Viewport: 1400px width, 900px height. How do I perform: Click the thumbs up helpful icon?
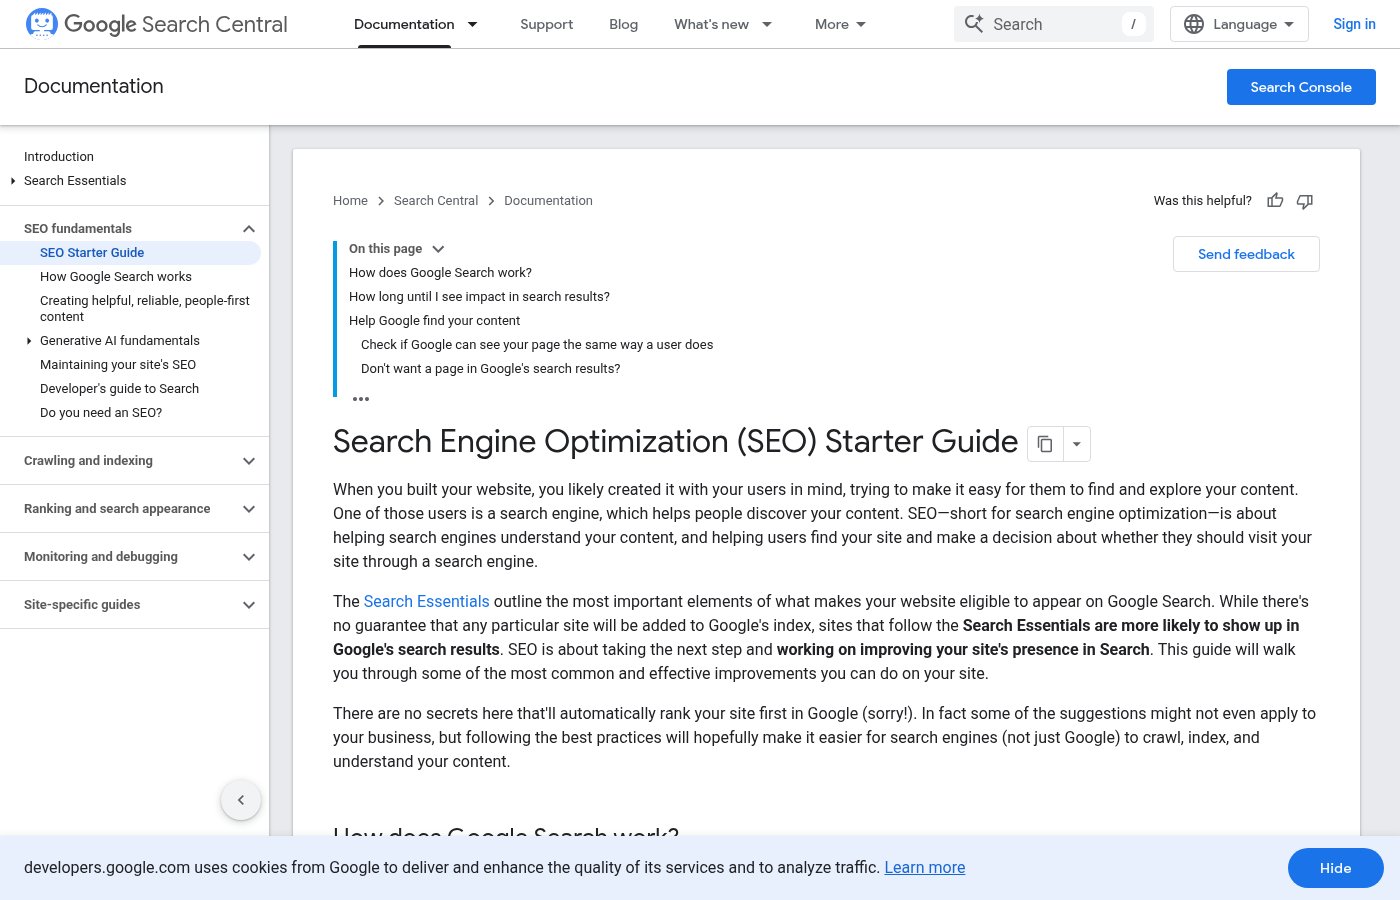(1275, 201)
